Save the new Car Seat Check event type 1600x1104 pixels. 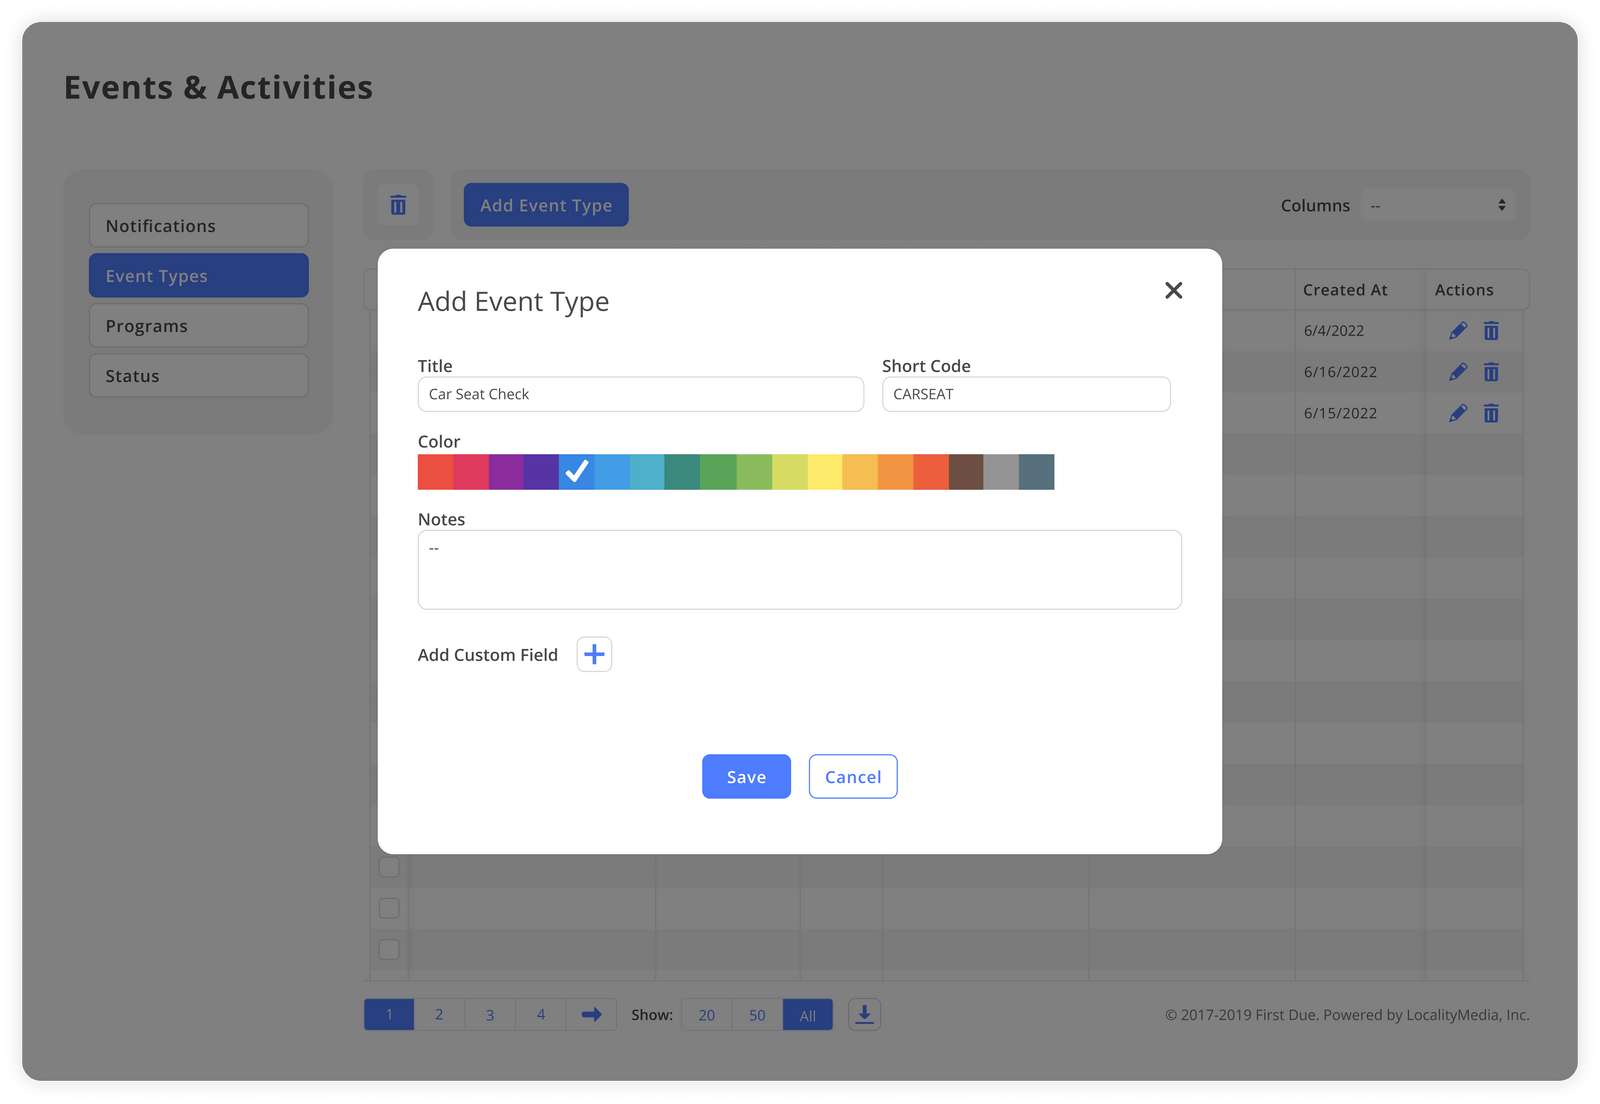(x=745, y=776)
